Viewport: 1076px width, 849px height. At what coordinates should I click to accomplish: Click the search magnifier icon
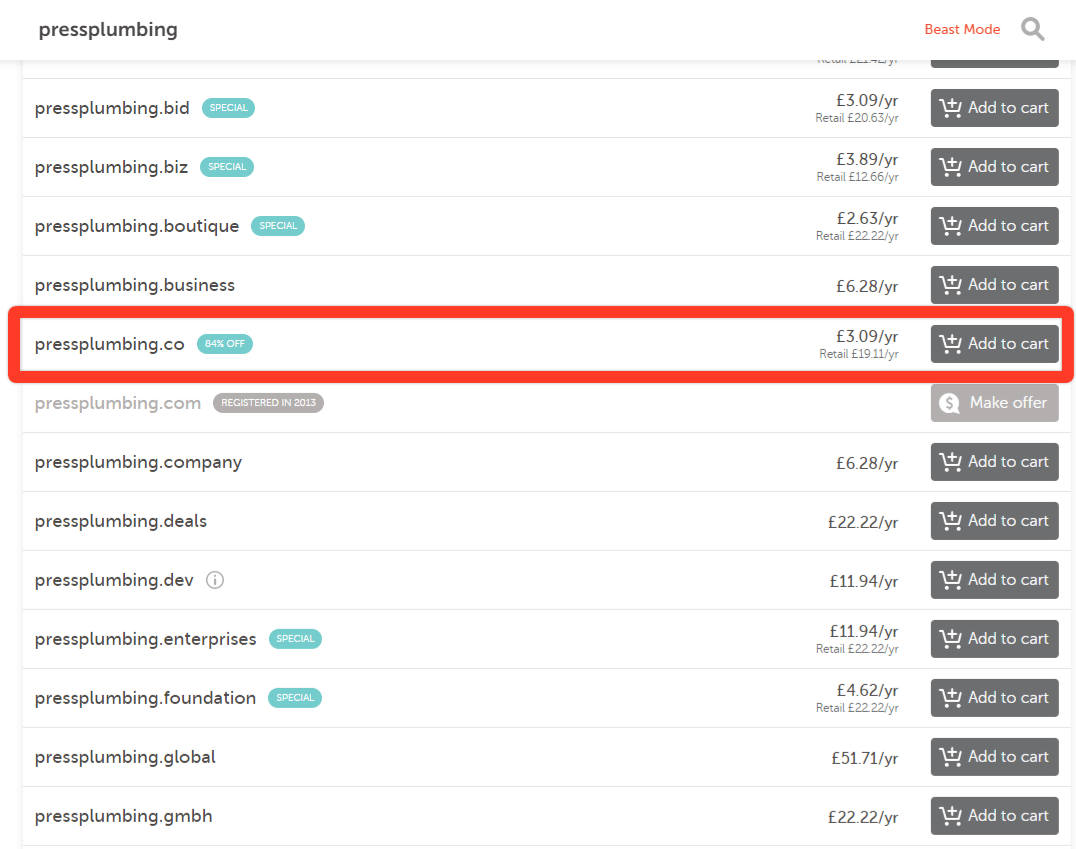coord(1032,30)
